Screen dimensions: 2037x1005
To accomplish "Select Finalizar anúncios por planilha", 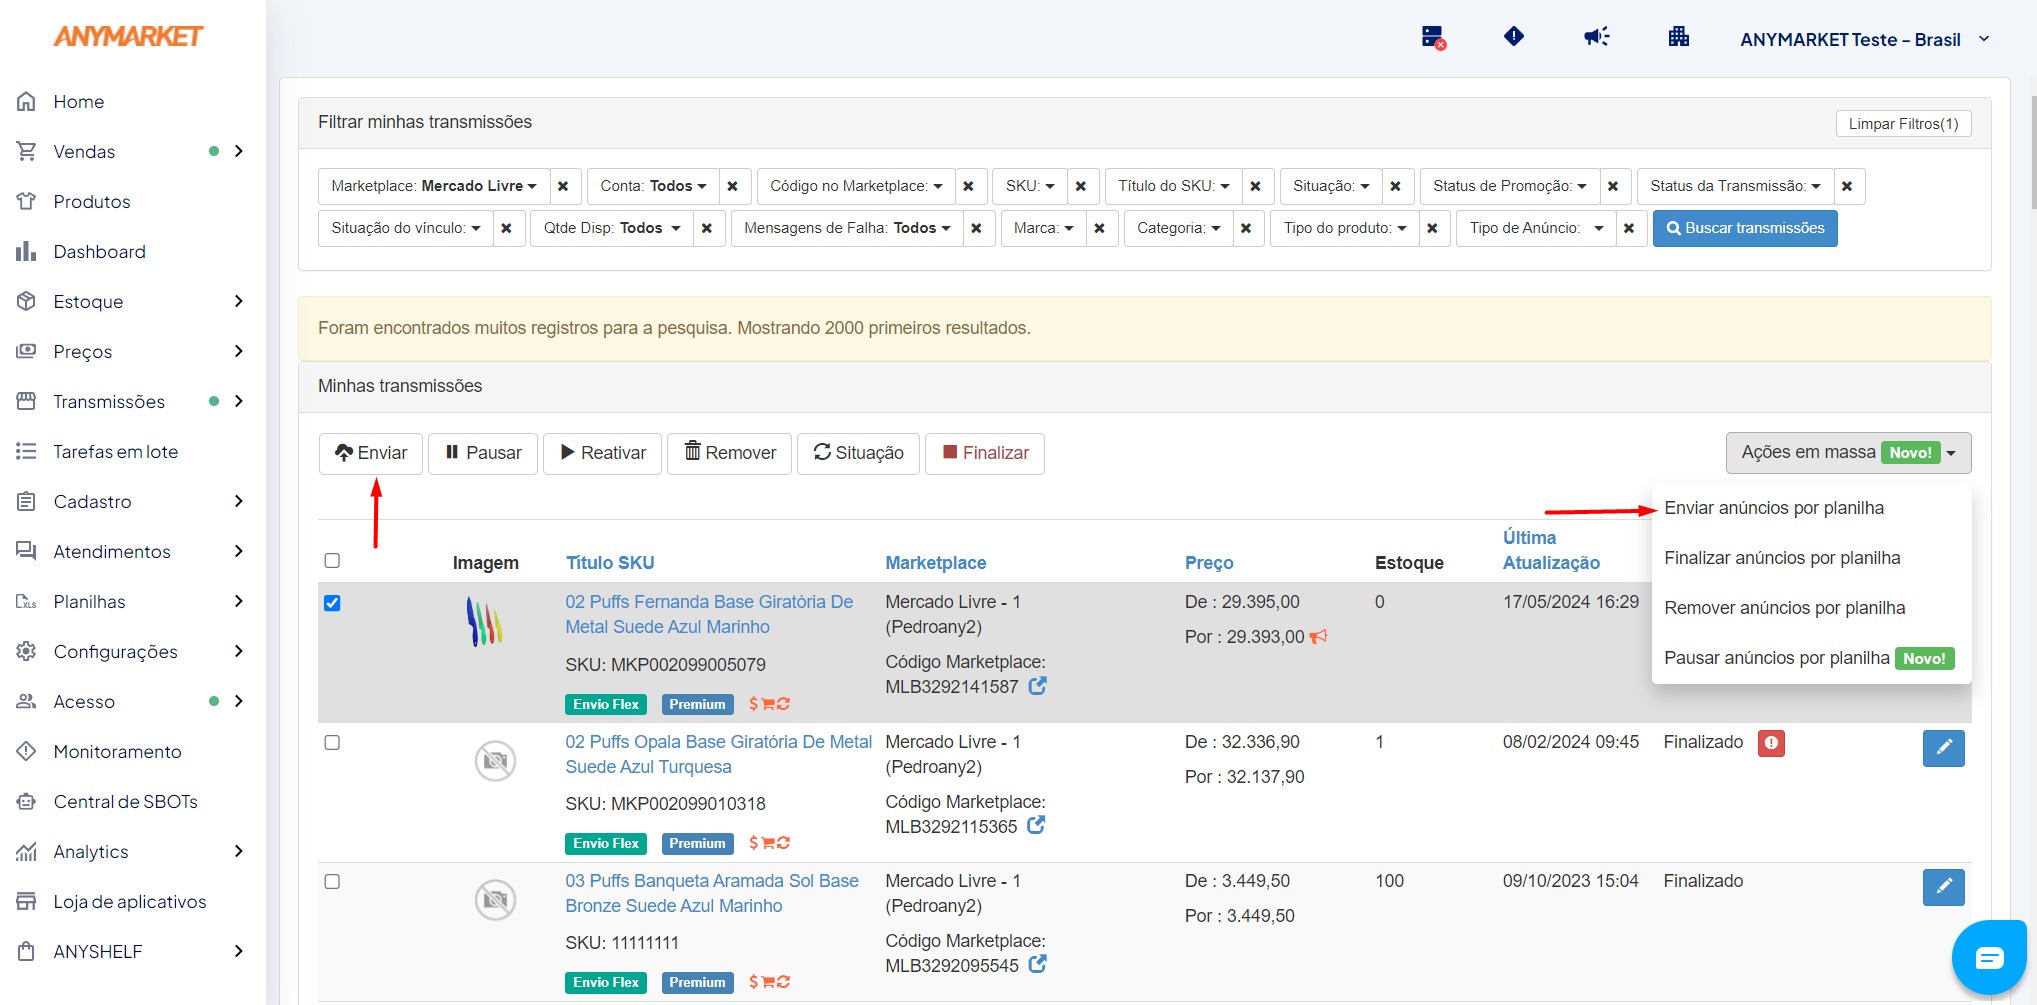I will [x=1782, y=558].
